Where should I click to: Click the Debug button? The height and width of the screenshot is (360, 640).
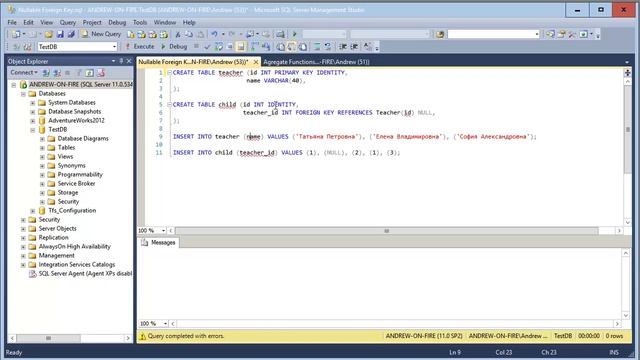(174, 47)
